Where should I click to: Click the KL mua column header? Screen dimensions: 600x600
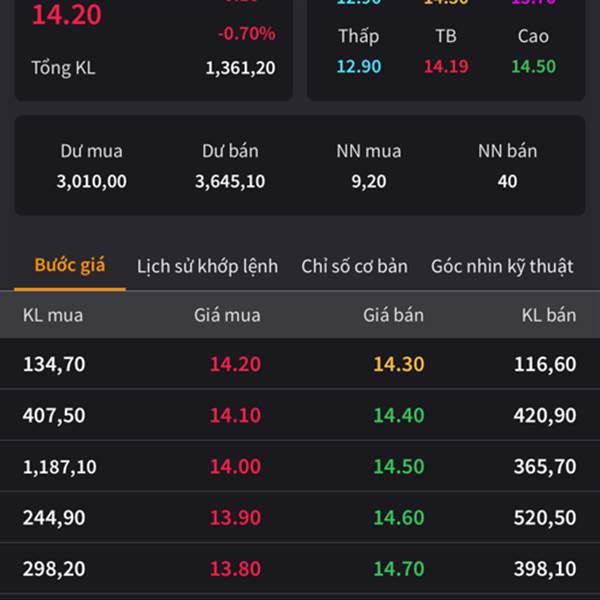pos(53,315)
